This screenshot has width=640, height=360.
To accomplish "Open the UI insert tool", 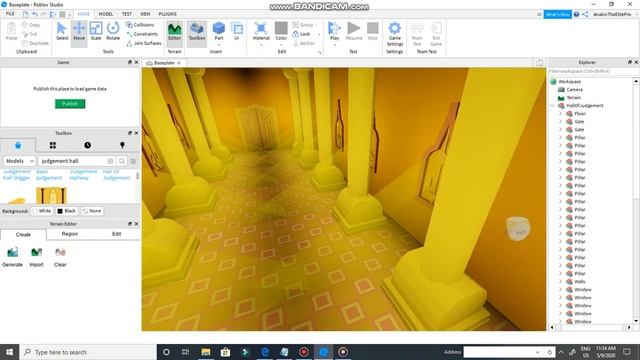I will [236, 32].
